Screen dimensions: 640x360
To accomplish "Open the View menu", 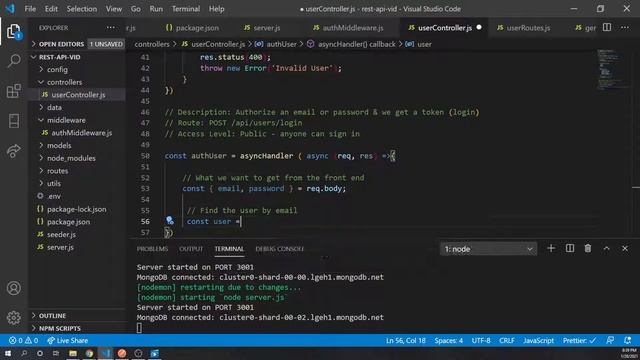I will point(114,9).
